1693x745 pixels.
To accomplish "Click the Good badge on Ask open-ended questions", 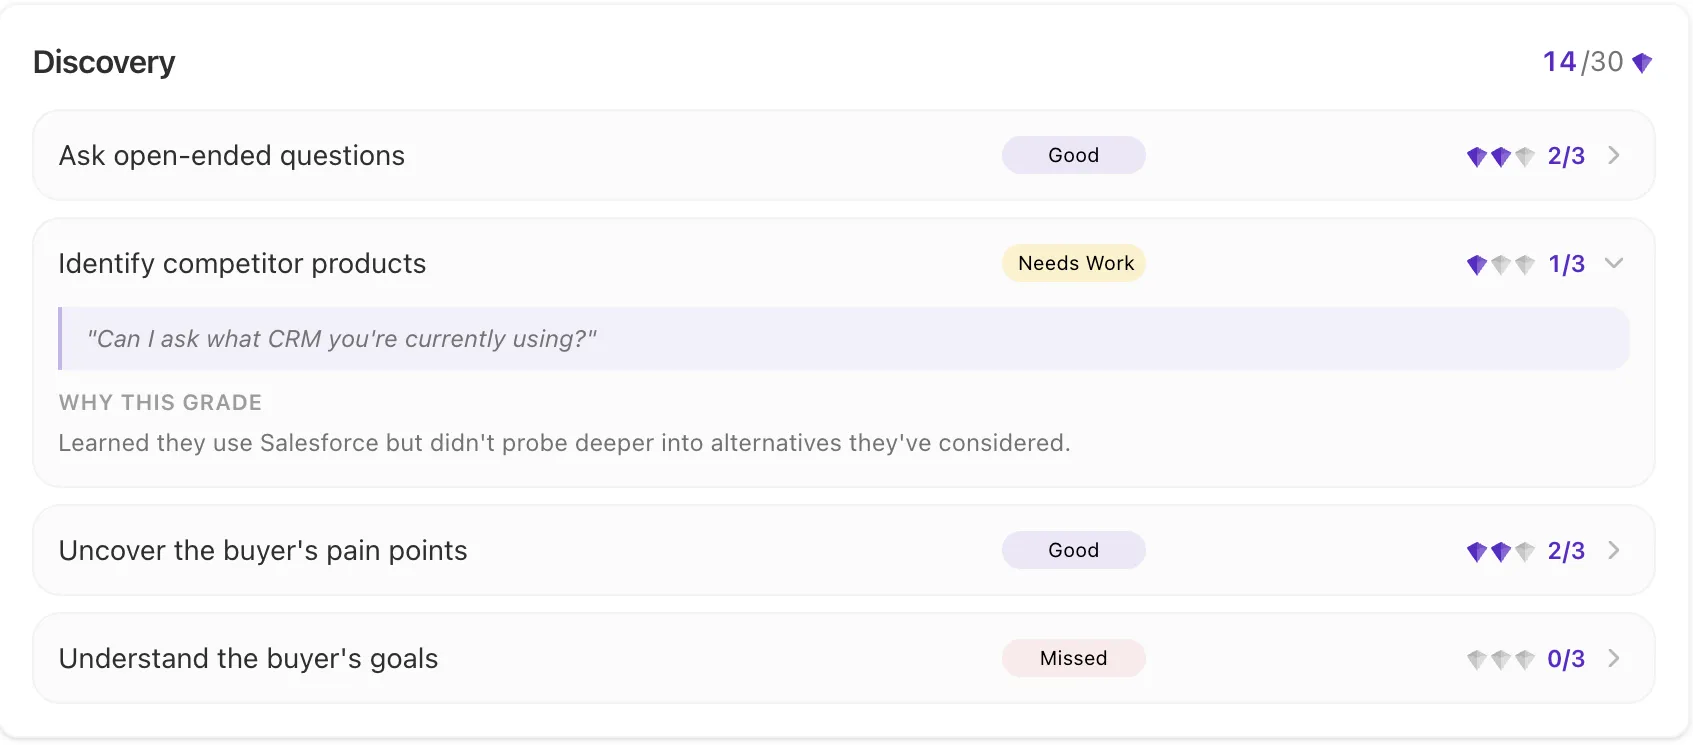I will [1073, 155].
